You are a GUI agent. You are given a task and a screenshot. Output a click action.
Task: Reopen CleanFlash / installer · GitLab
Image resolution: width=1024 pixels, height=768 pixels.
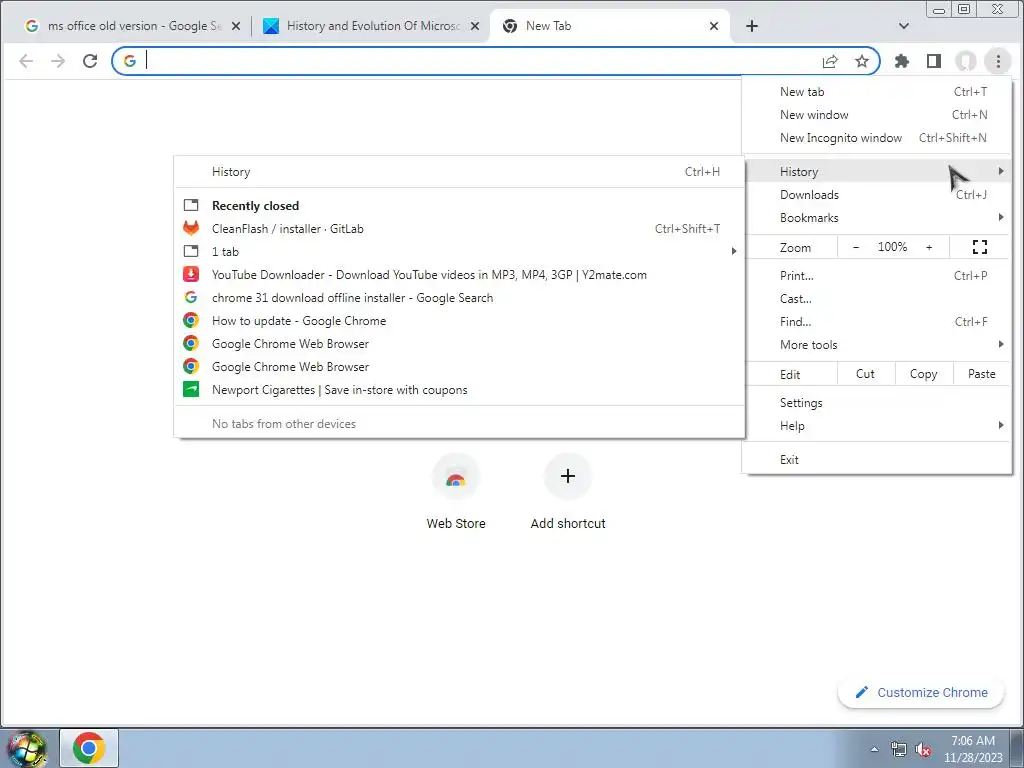click(459, 229)
